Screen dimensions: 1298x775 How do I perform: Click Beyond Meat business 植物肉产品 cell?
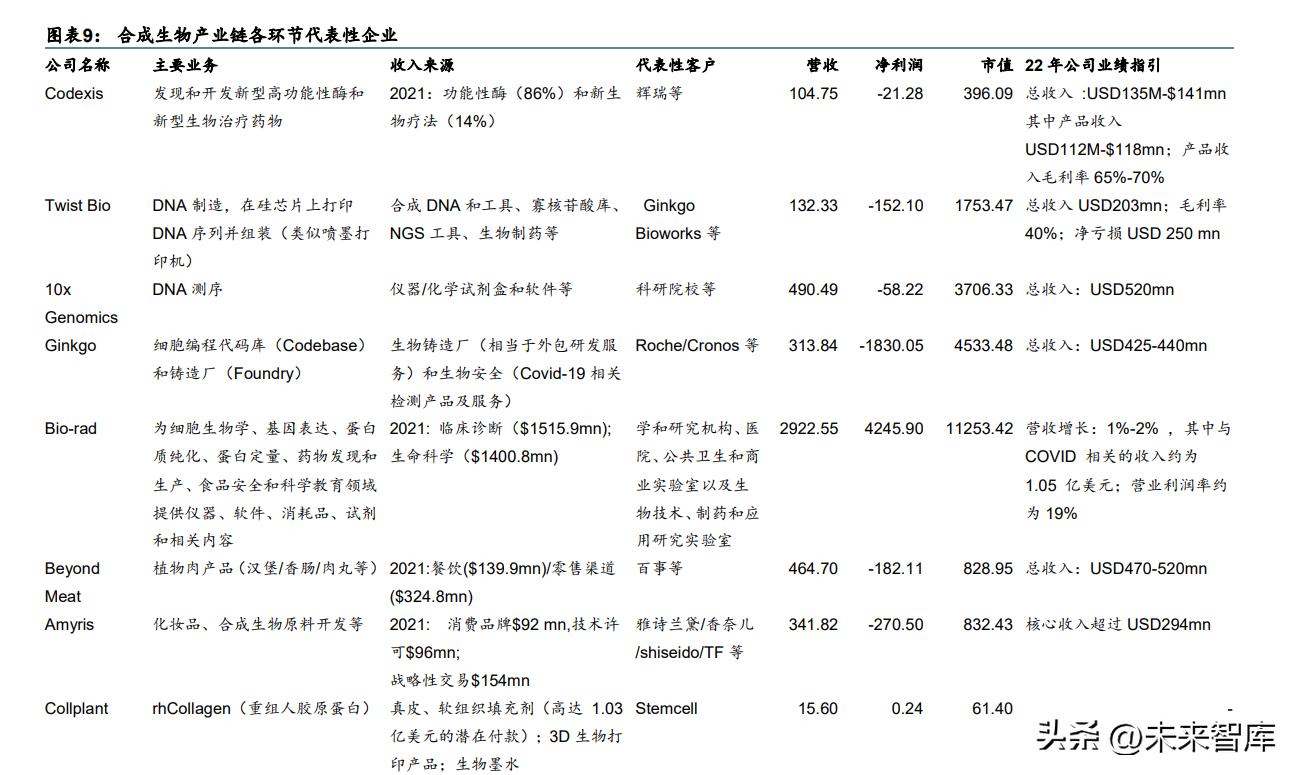[x=265, y=568]
